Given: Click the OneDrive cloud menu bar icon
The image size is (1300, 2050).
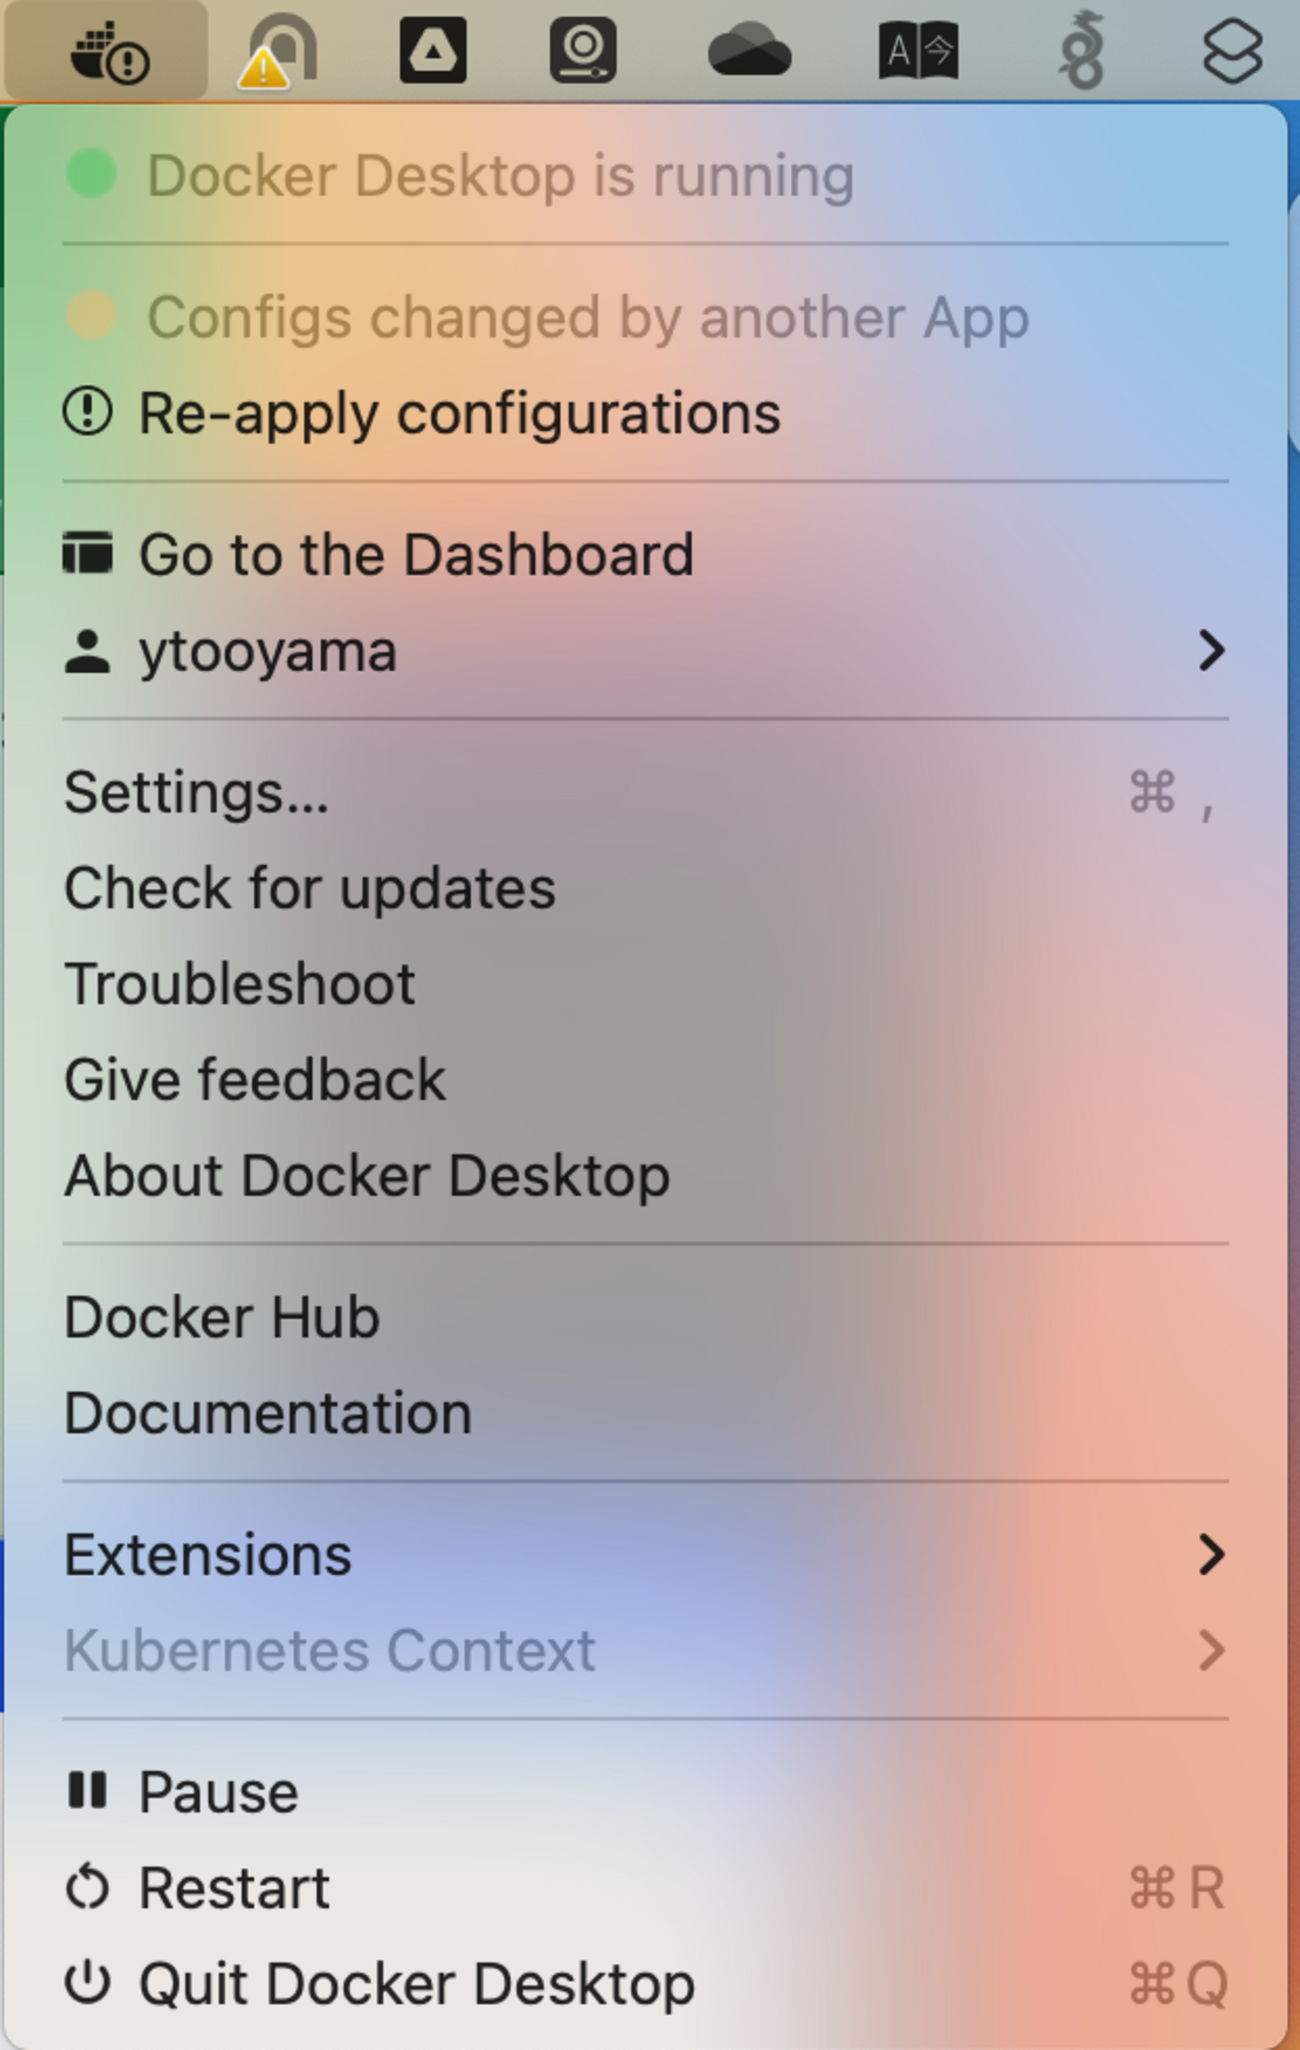Looking at the screenshot, I should tap(749, 51).
